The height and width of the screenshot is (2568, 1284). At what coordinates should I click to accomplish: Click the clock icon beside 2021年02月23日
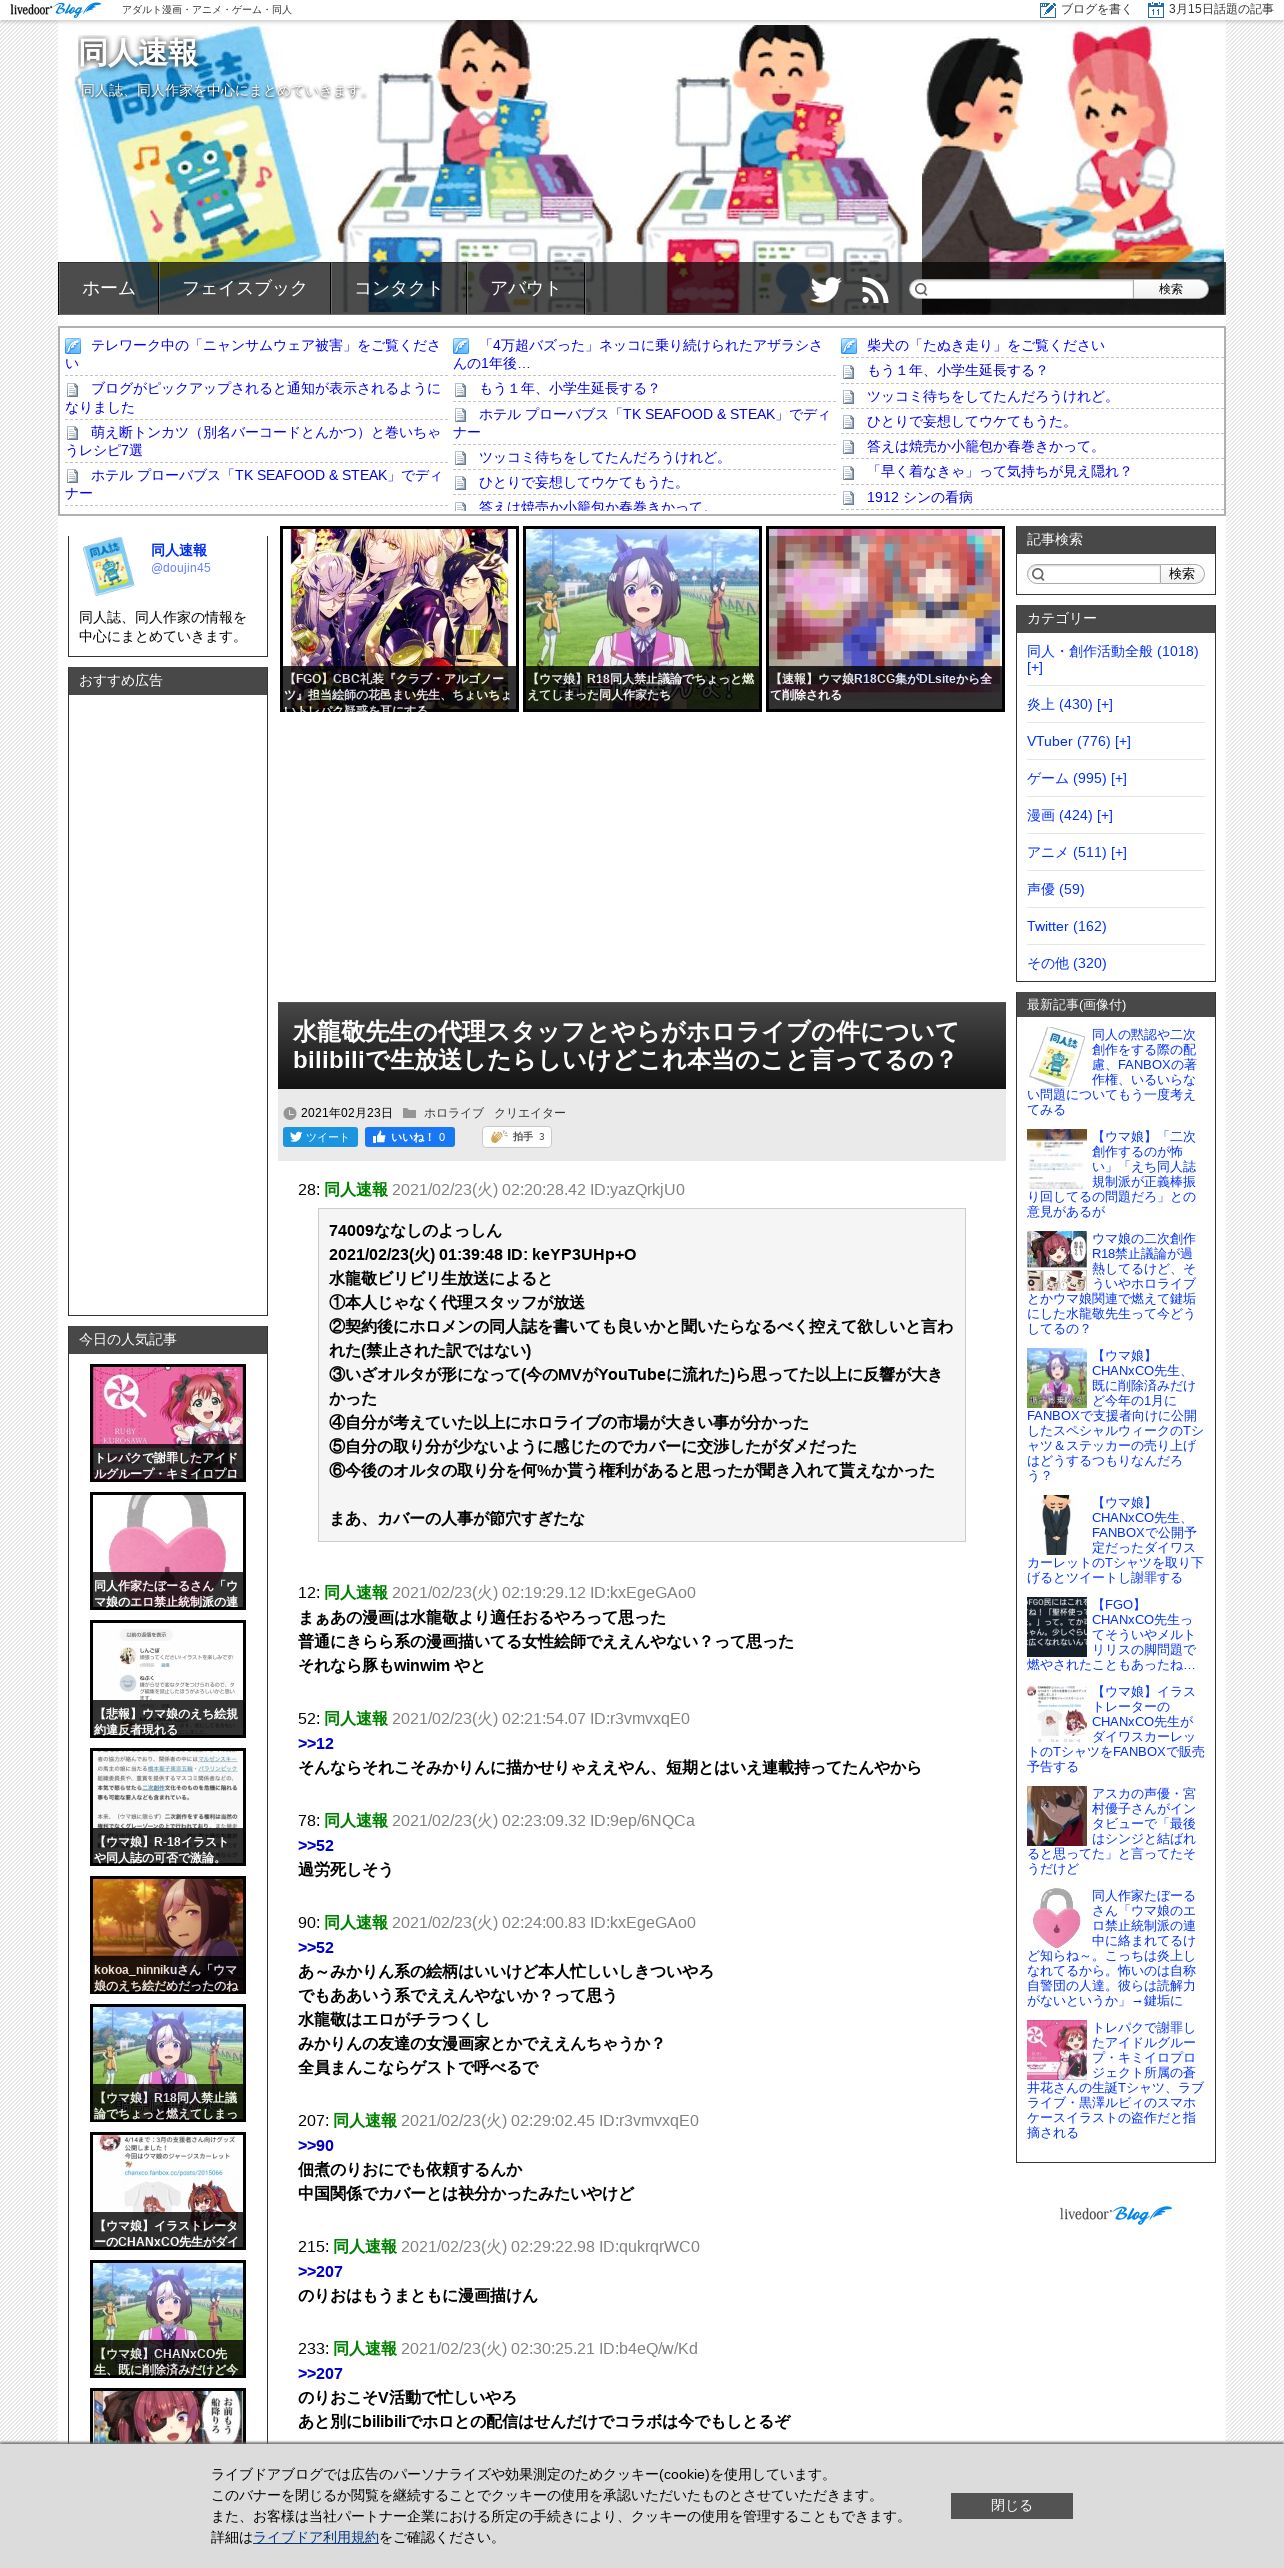pos(290,1113)
